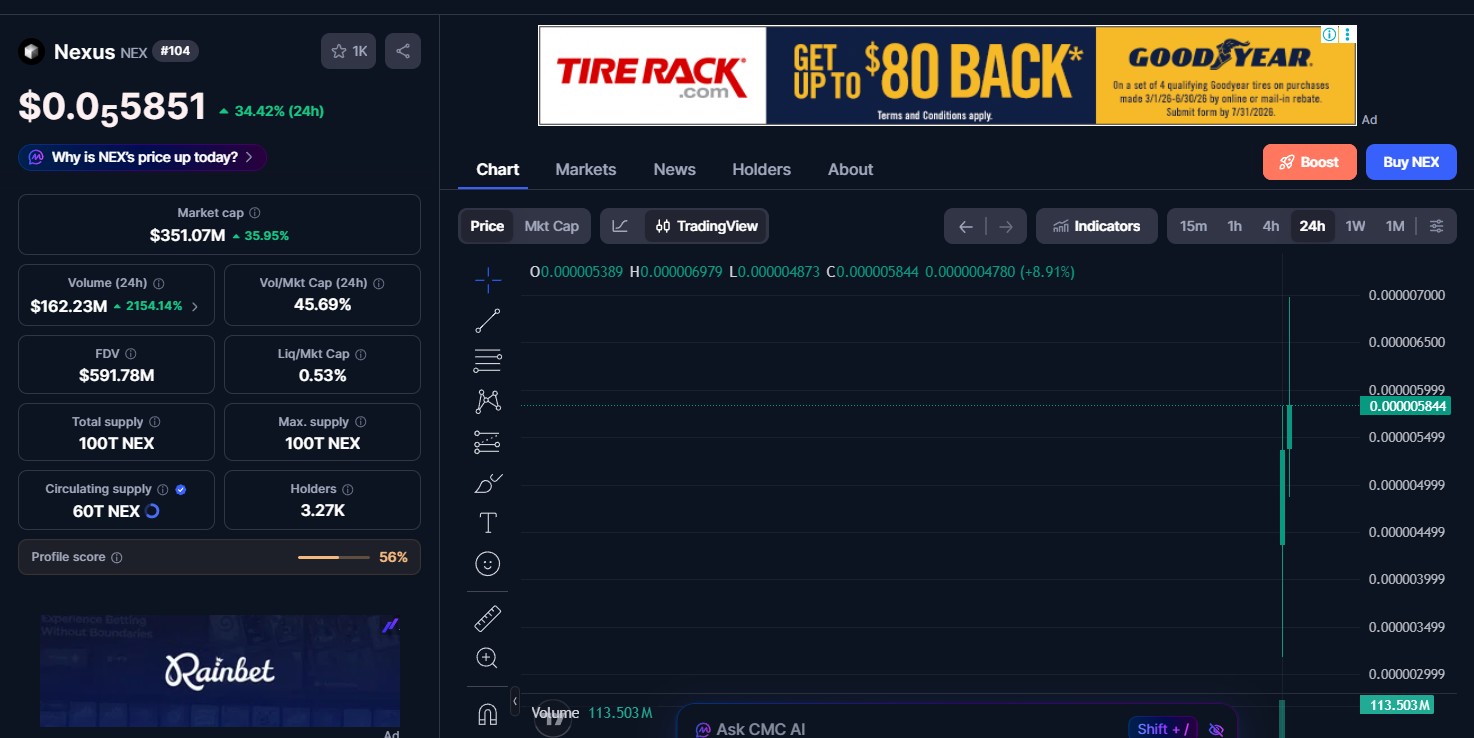Toggle chart to Mkt Cap view

[552, 226]
